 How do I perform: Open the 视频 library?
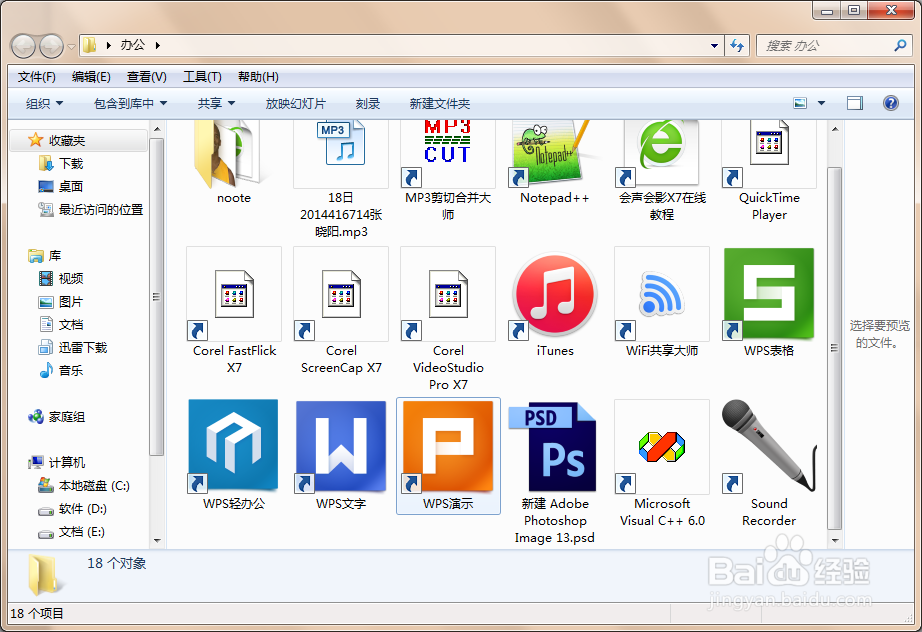[x=71, y=279]
